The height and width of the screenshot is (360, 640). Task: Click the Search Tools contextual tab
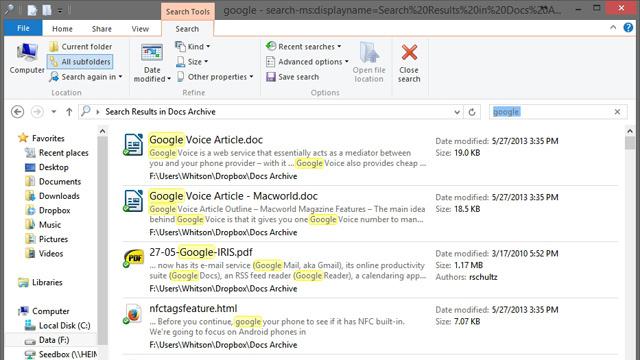(188, 11)
